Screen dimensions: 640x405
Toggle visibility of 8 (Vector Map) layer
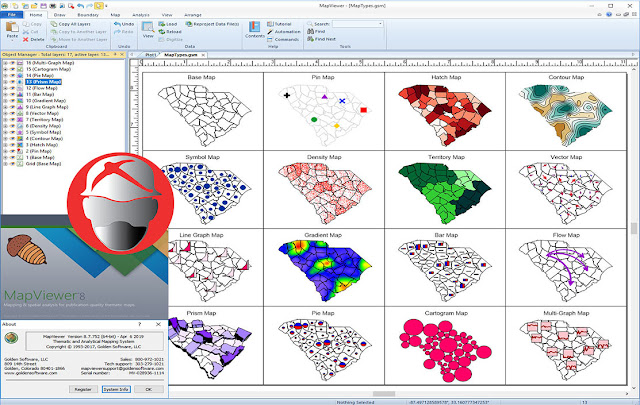[13, 113]
